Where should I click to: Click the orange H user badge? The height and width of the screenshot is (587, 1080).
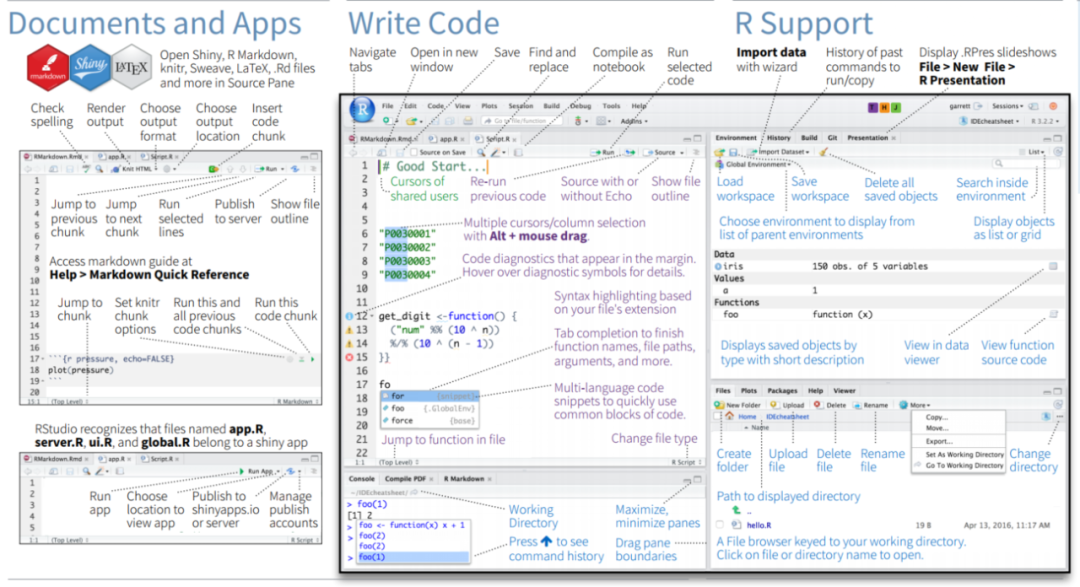coord(884,107)
